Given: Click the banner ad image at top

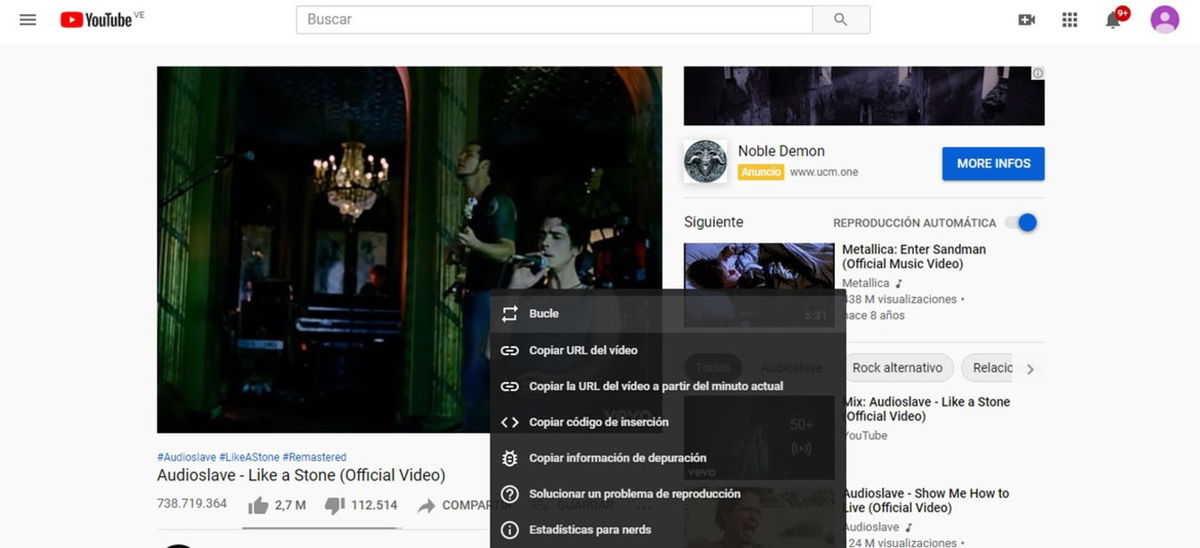Looking at the screenshot, I should [864, 96].
